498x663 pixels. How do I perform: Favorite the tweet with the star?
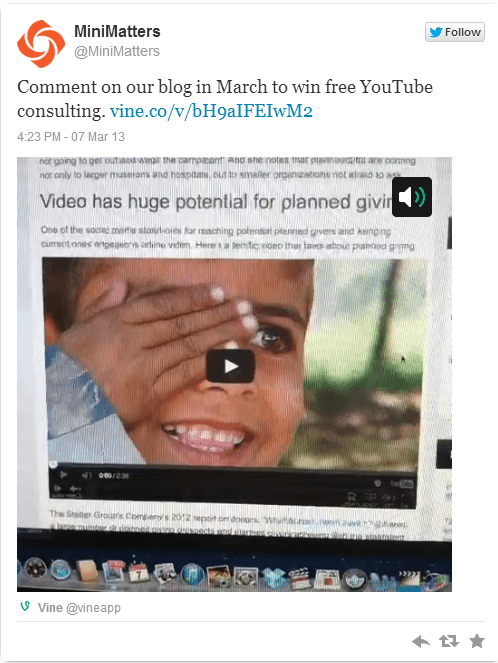[x=477, y=641]
